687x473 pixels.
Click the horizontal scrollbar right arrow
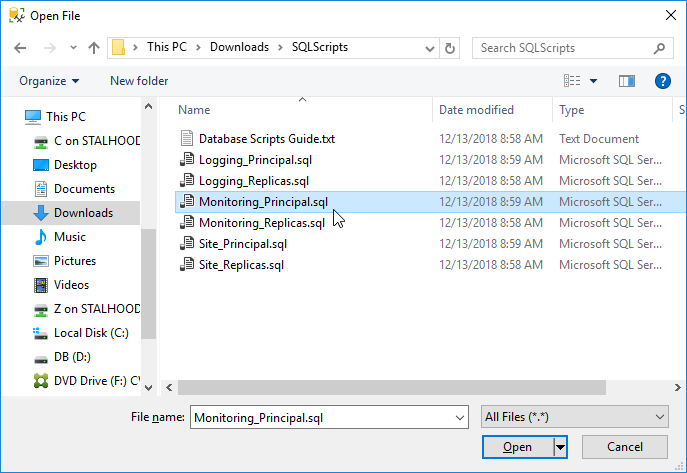[677, 388]
